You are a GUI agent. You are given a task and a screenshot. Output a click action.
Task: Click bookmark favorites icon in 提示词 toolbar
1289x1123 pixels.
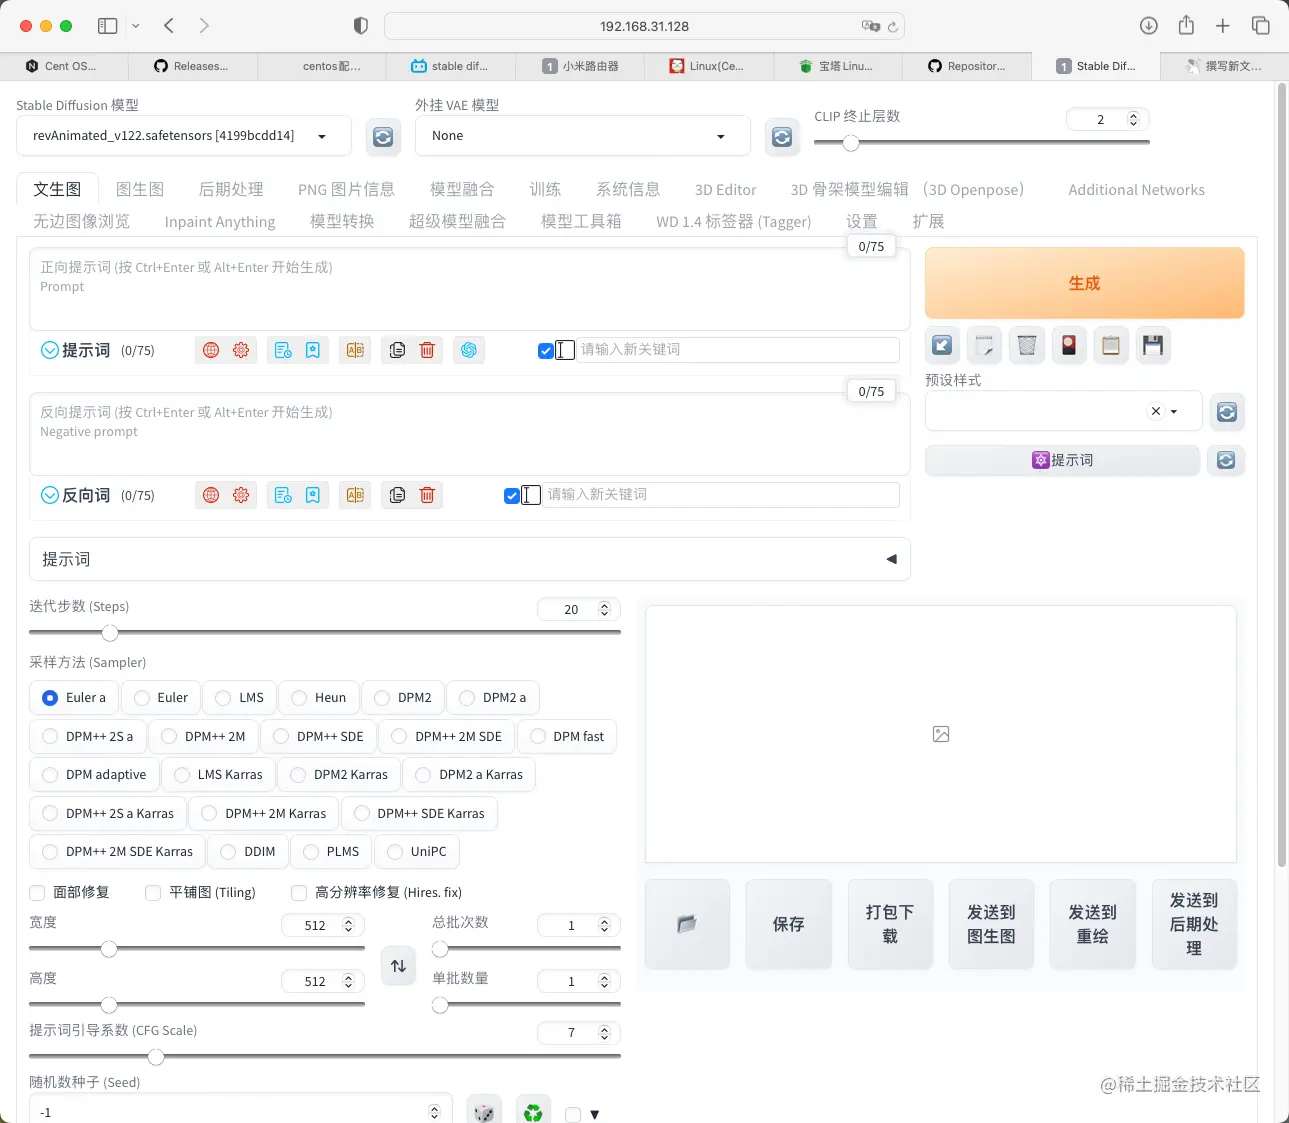(x=313, y=350)
